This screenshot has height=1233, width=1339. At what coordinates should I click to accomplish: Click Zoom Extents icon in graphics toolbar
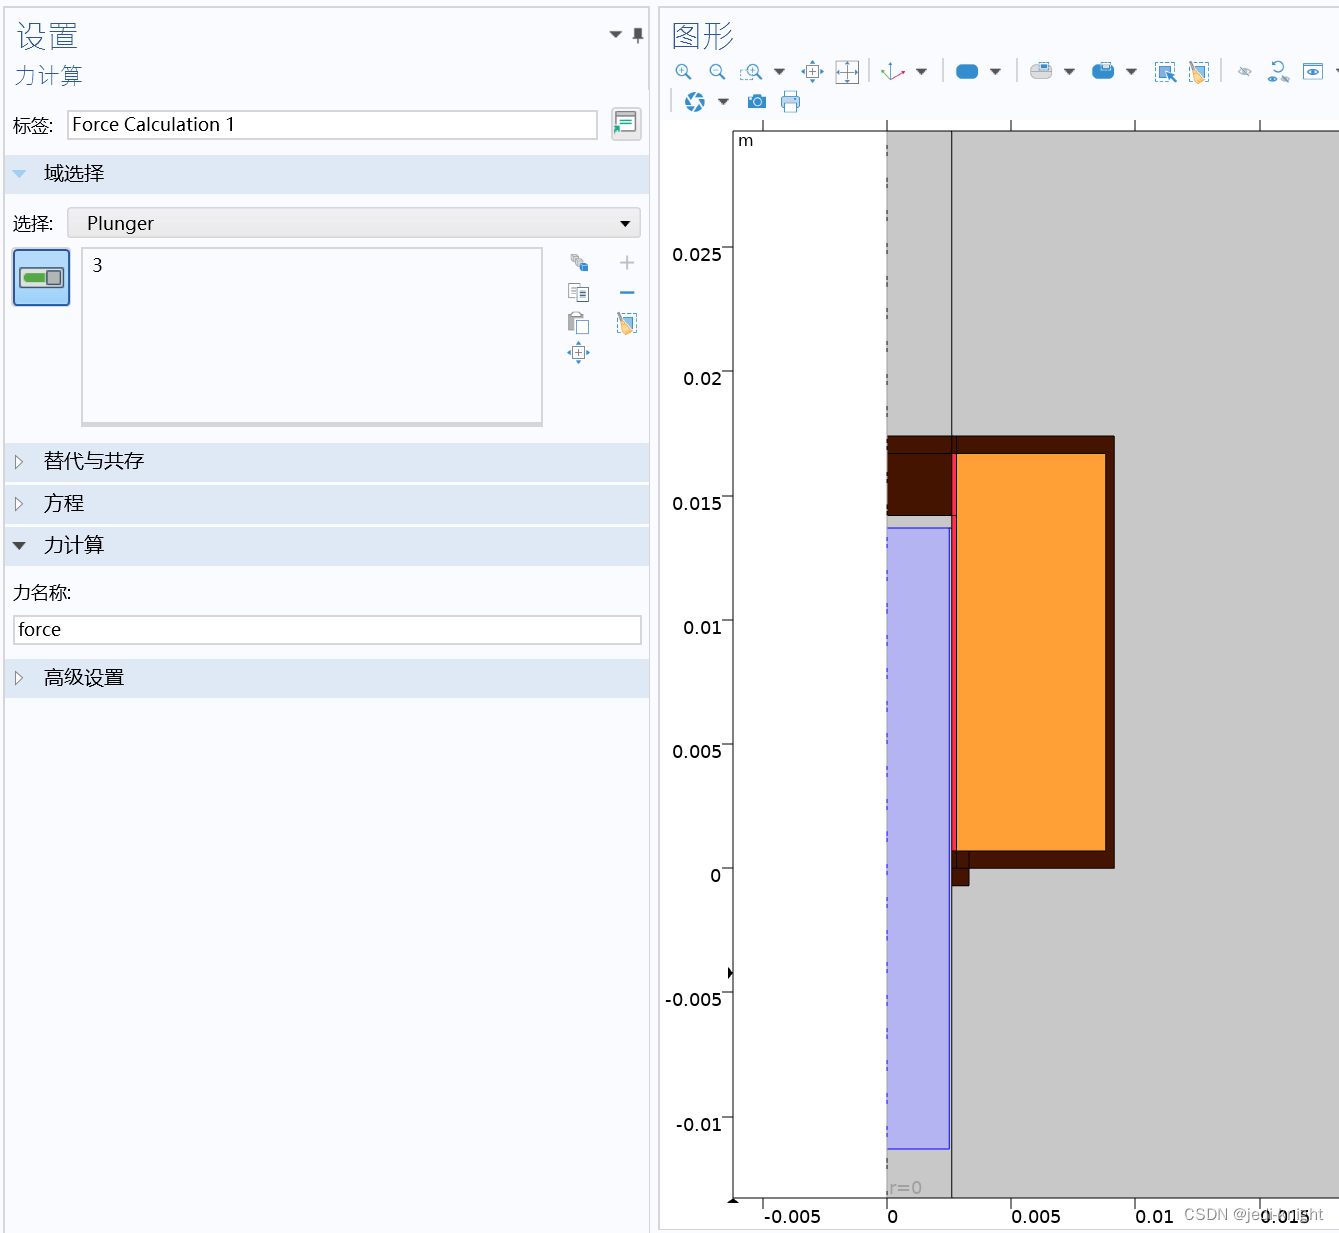pos(813,72)
